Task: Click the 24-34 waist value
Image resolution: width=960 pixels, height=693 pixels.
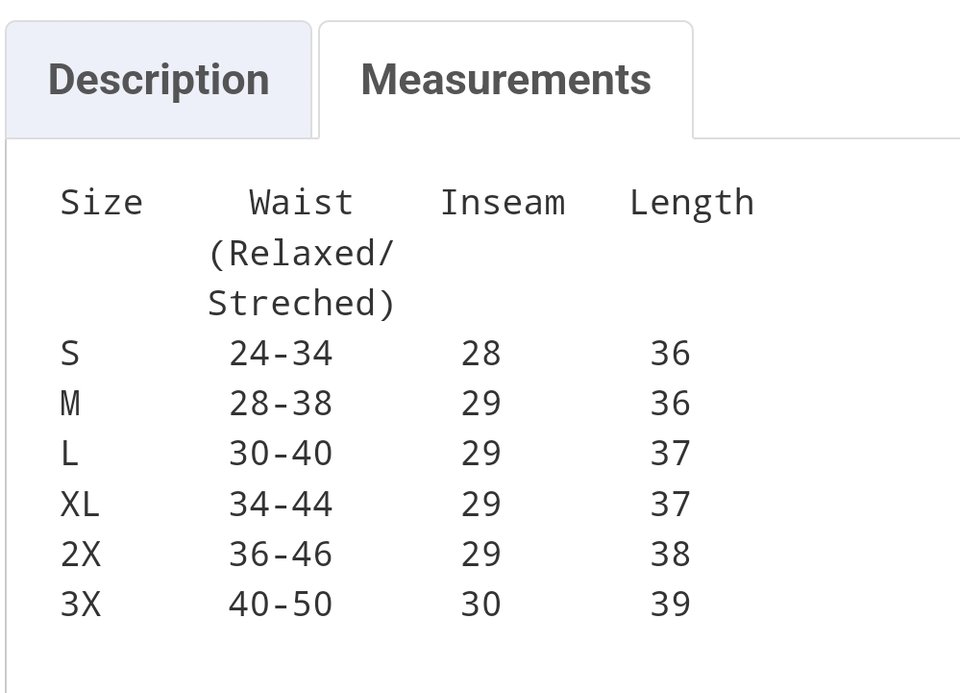Action: (280, 353)
